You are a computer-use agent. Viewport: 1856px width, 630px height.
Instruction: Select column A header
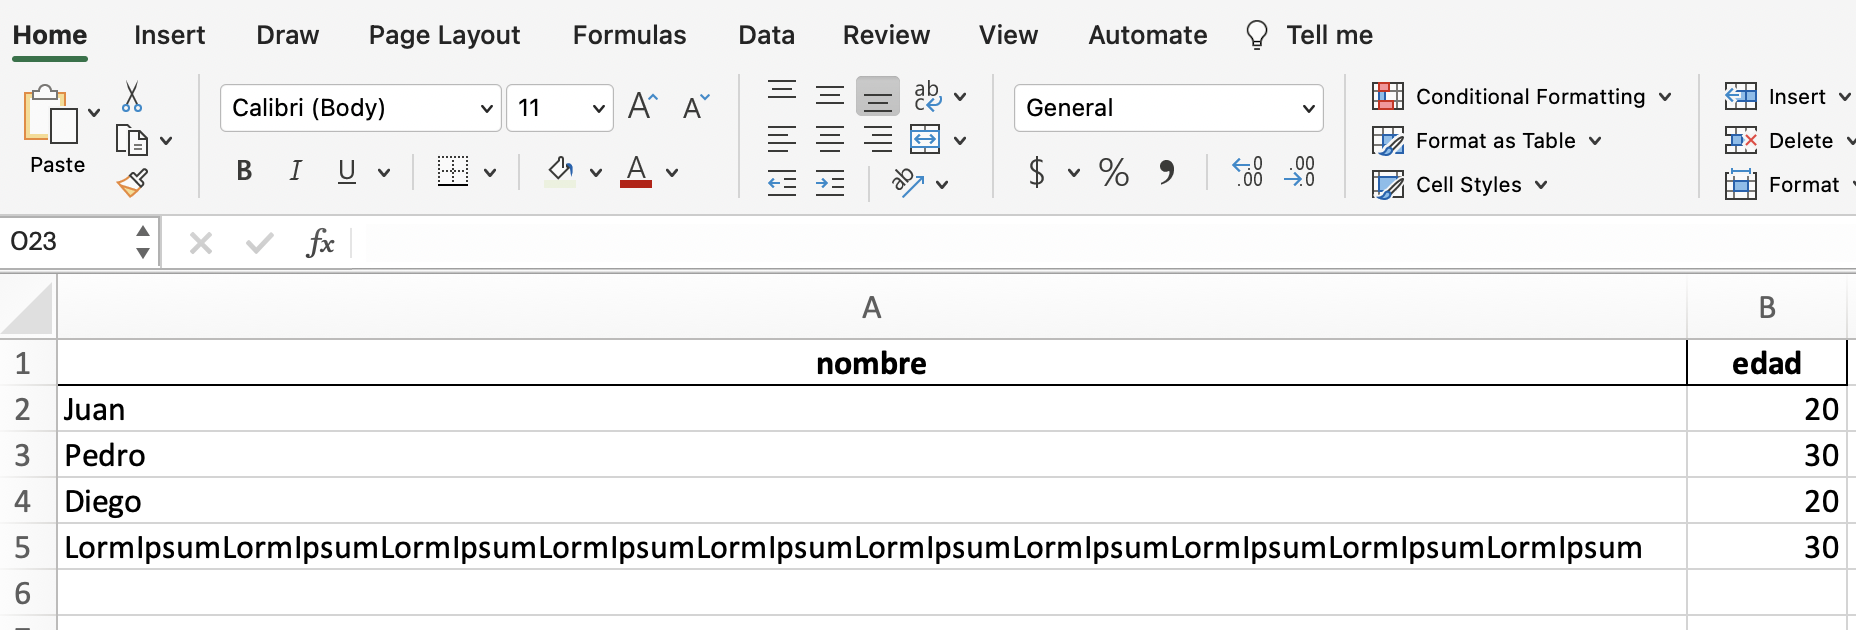872,308
